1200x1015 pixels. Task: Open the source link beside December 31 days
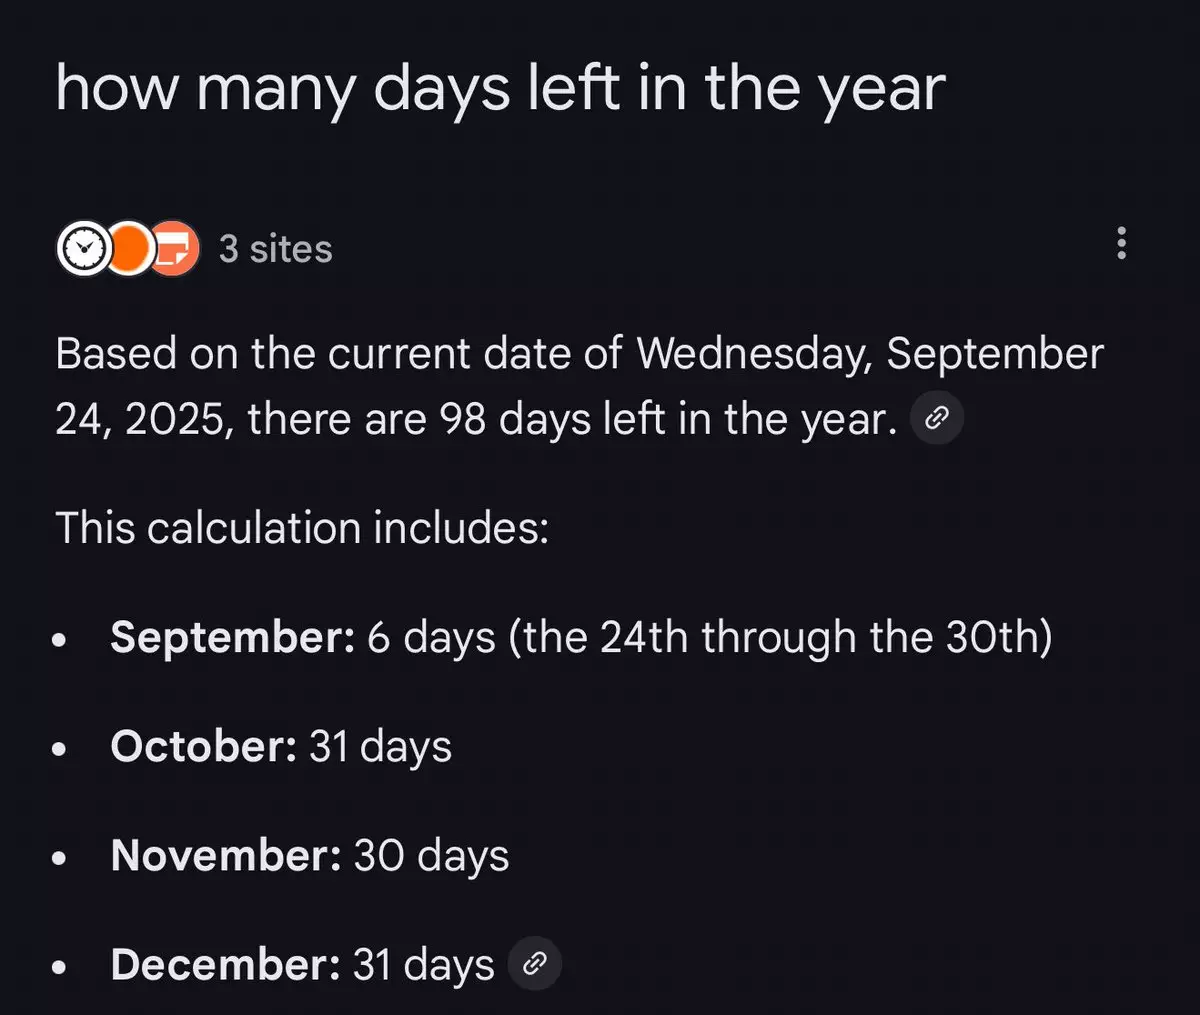coord(535,964)
